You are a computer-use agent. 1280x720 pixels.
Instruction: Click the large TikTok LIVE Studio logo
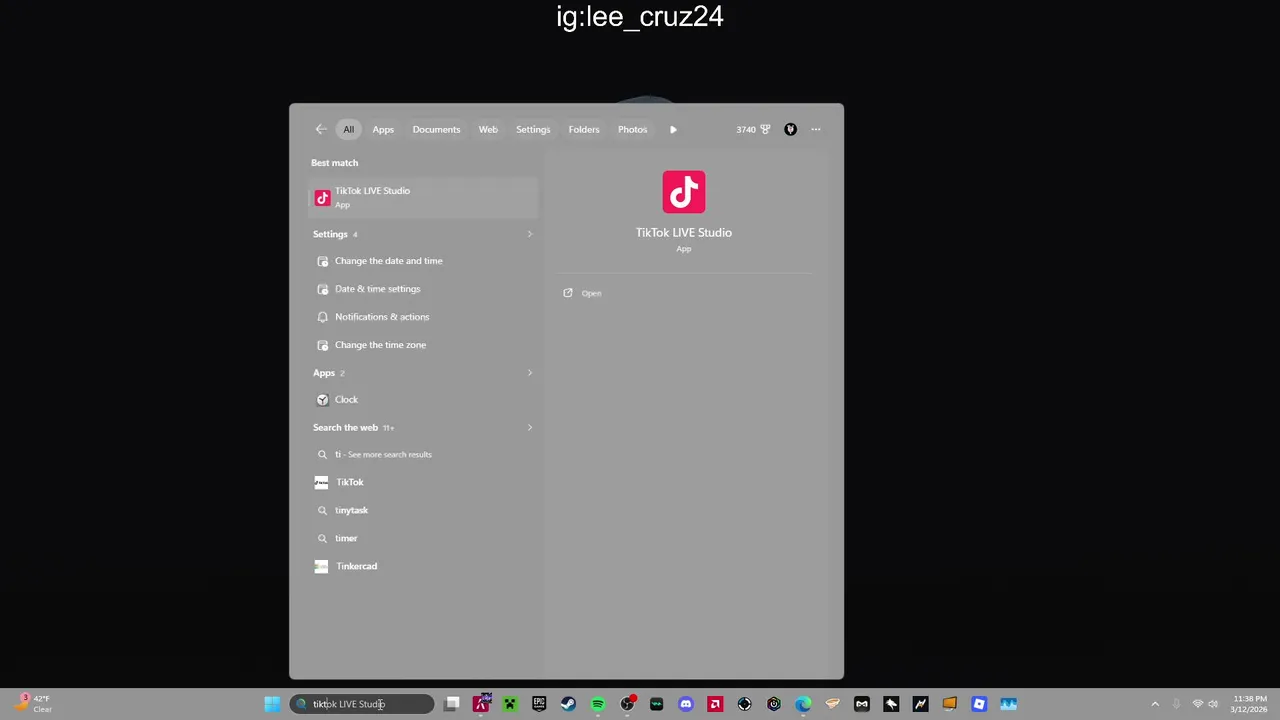[x=684, y=192]
